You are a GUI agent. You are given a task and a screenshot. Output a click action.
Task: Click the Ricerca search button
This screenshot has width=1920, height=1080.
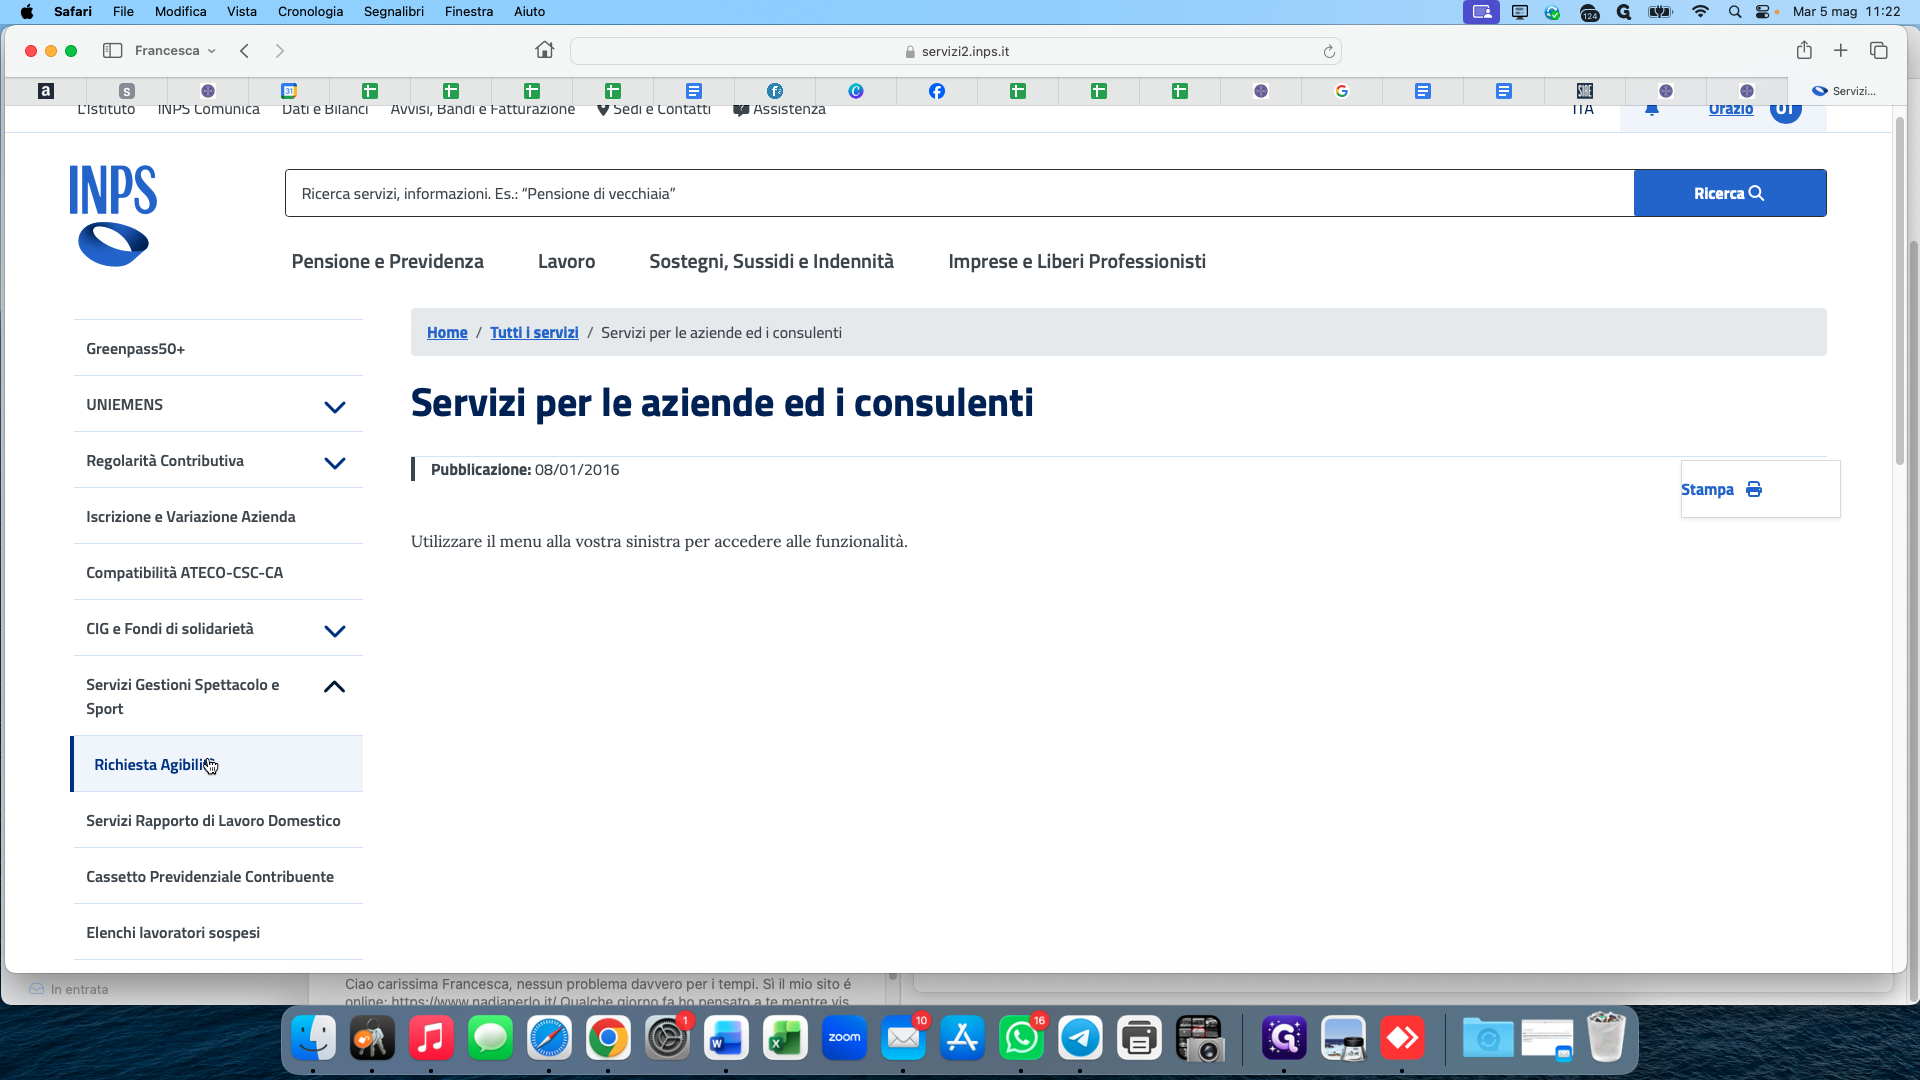pyautogui.click(x=1730, y=193)
